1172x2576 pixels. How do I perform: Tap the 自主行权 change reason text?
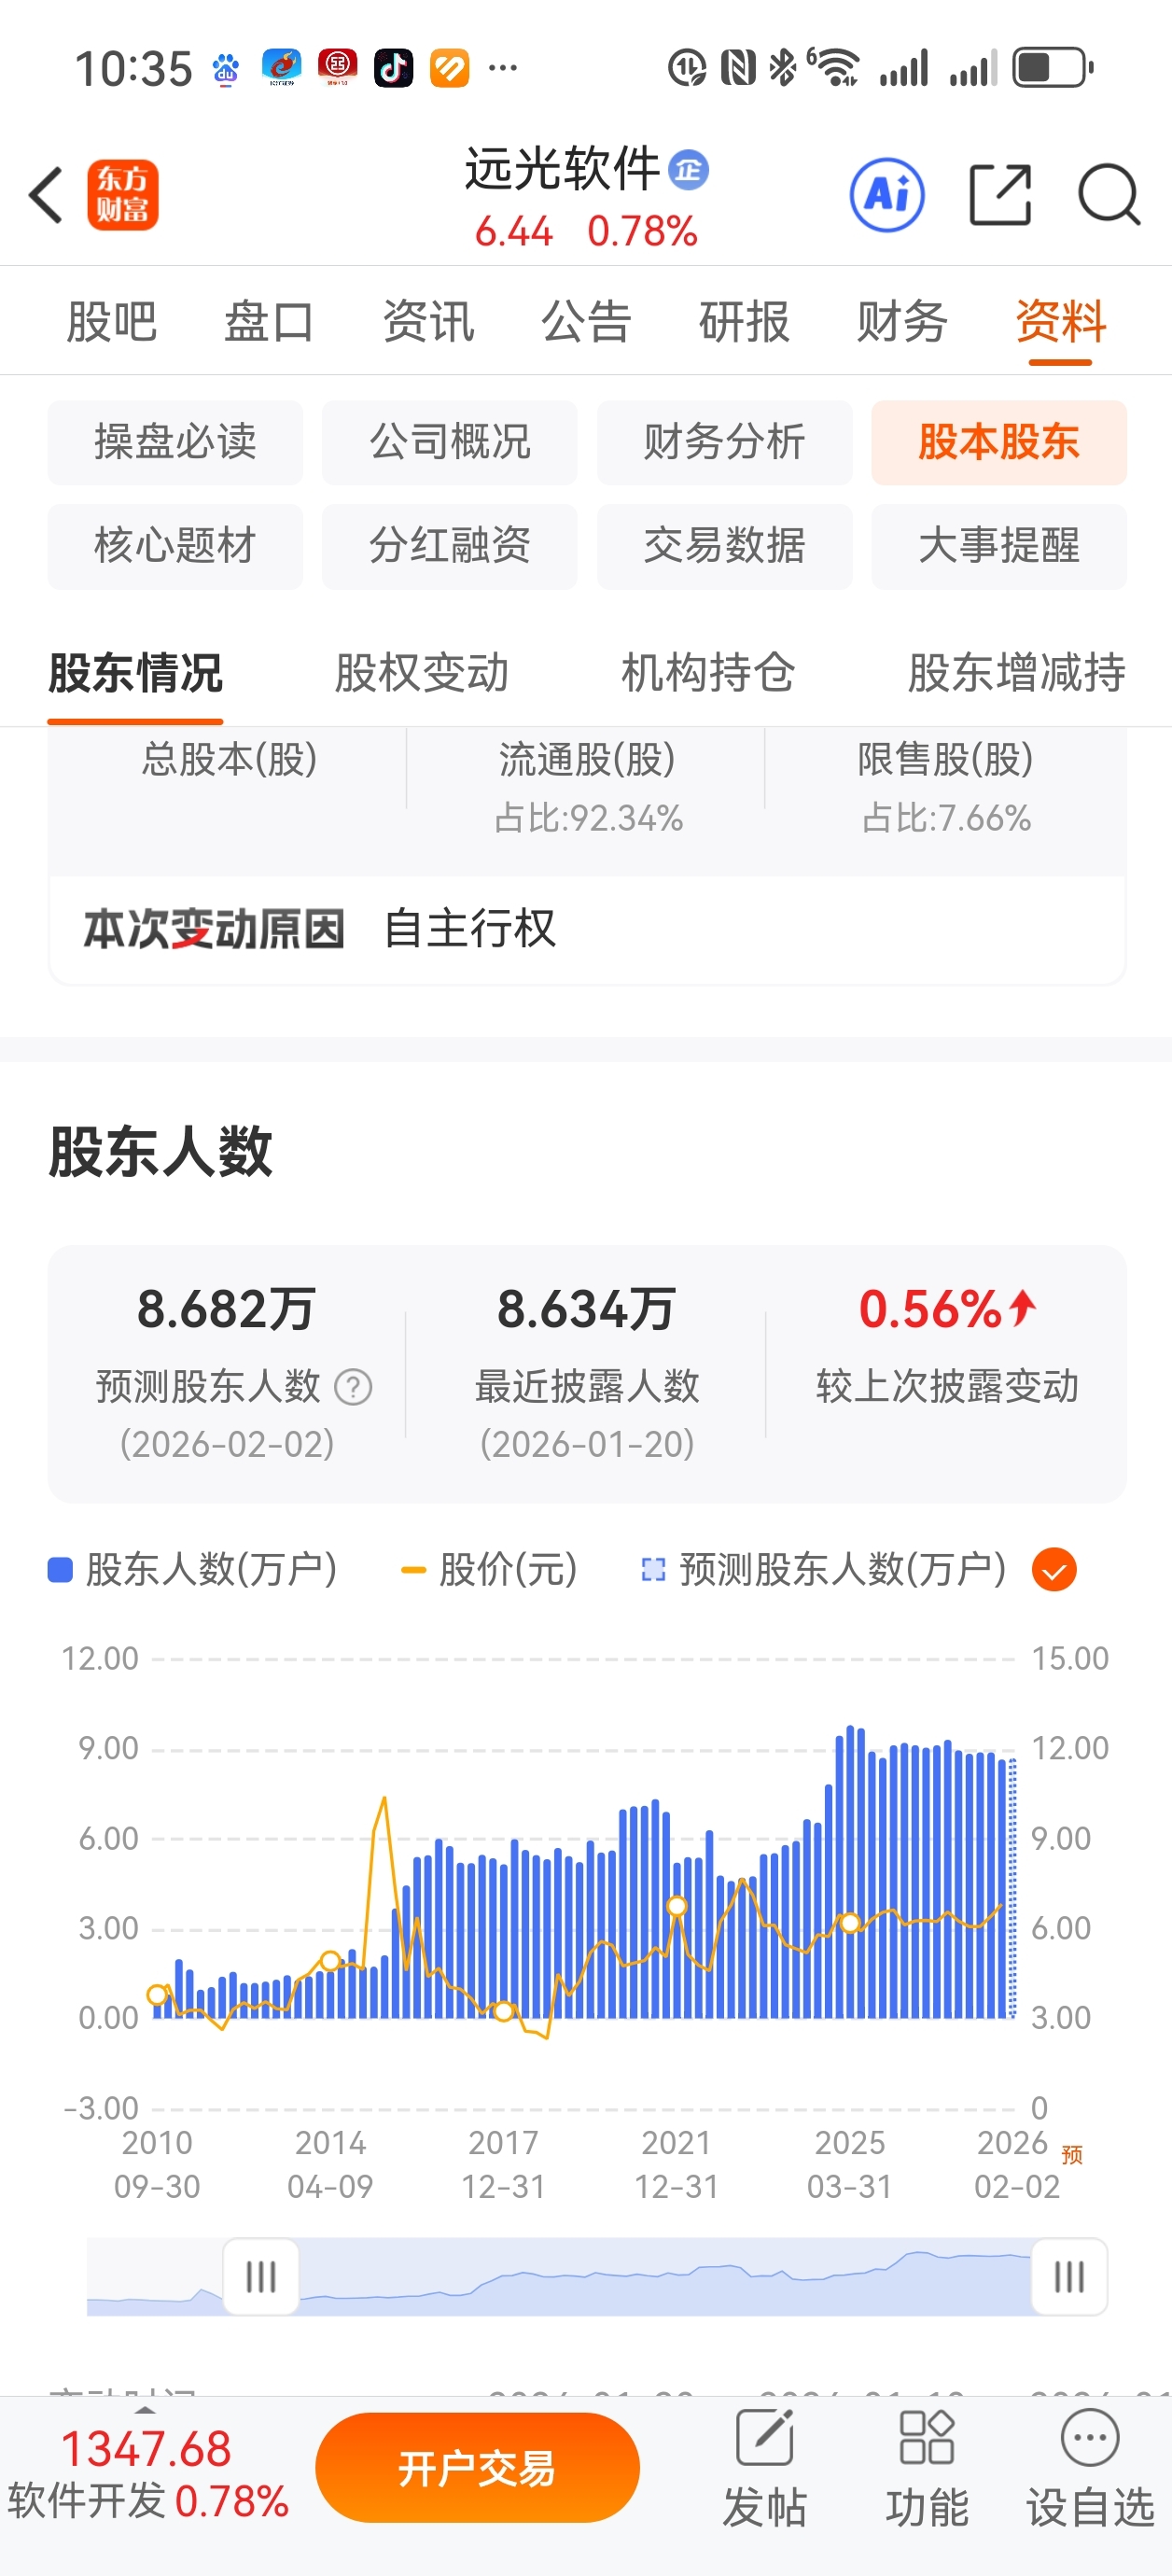click(x=470, y=929)
